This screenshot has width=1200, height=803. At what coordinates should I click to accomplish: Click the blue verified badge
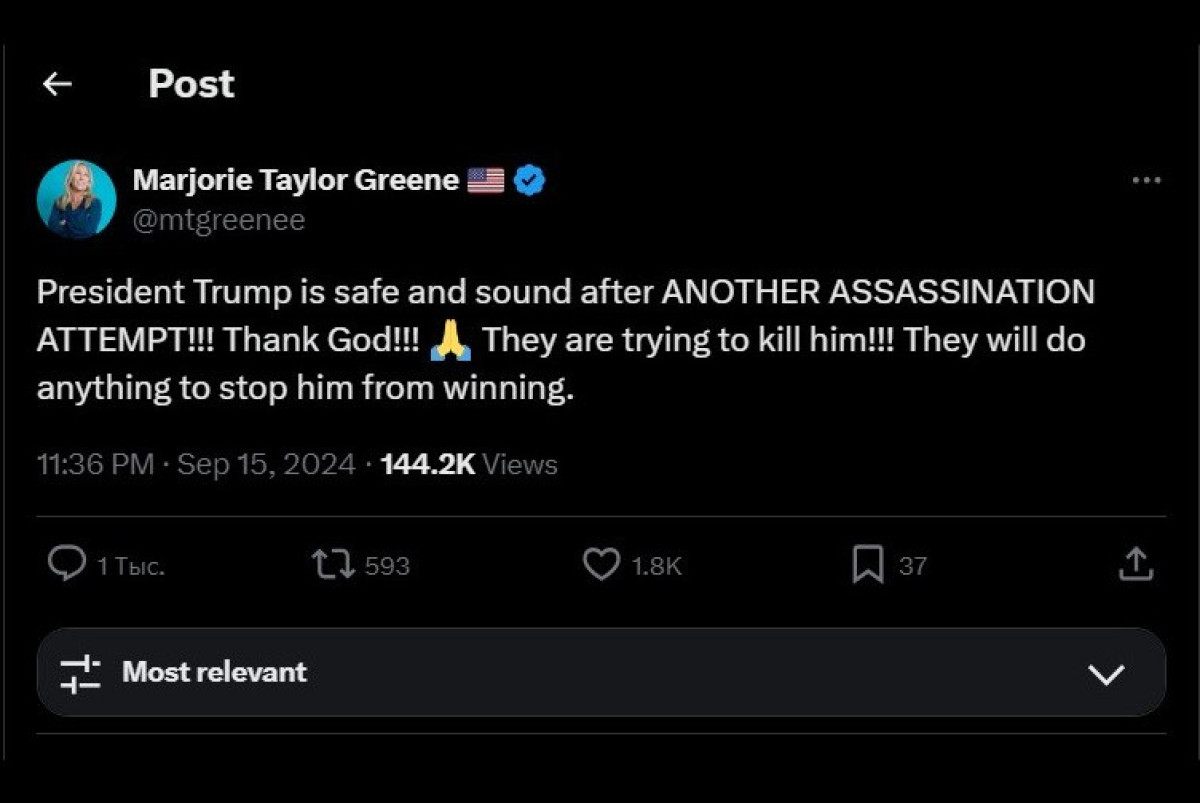coord(530,181)
